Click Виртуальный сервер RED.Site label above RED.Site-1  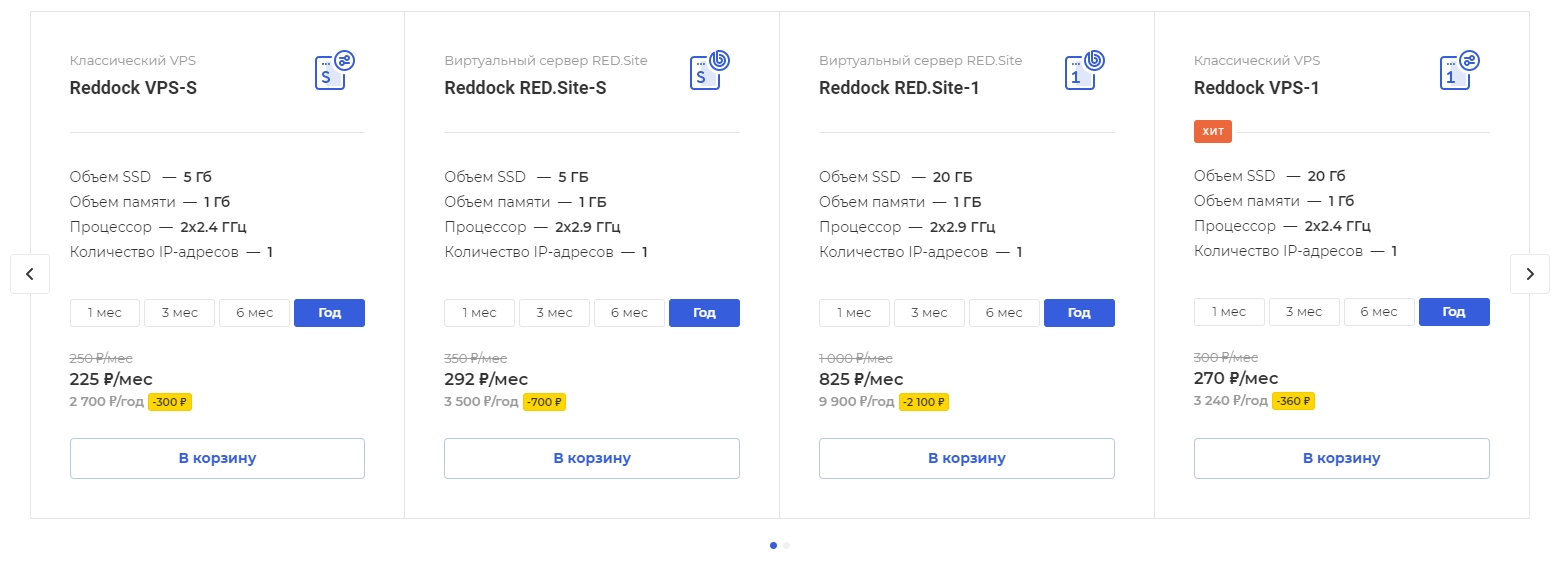tap(921, 61)
